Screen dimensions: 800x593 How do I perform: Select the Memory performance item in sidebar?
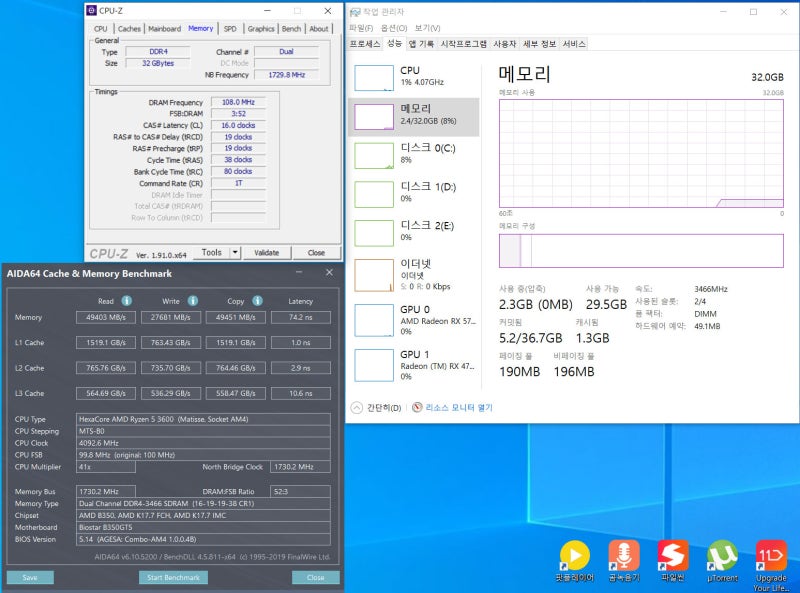coord(413,116)
